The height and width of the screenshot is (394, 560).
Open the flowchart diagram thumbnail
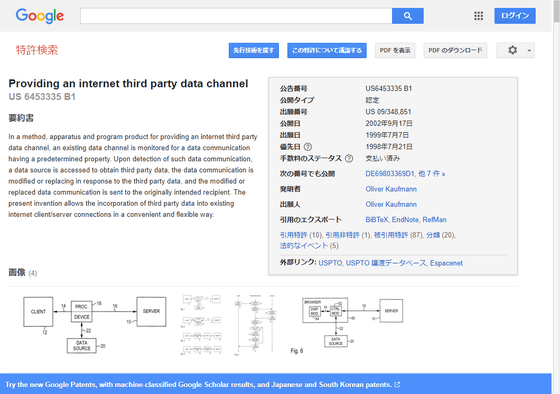[256, 325]
